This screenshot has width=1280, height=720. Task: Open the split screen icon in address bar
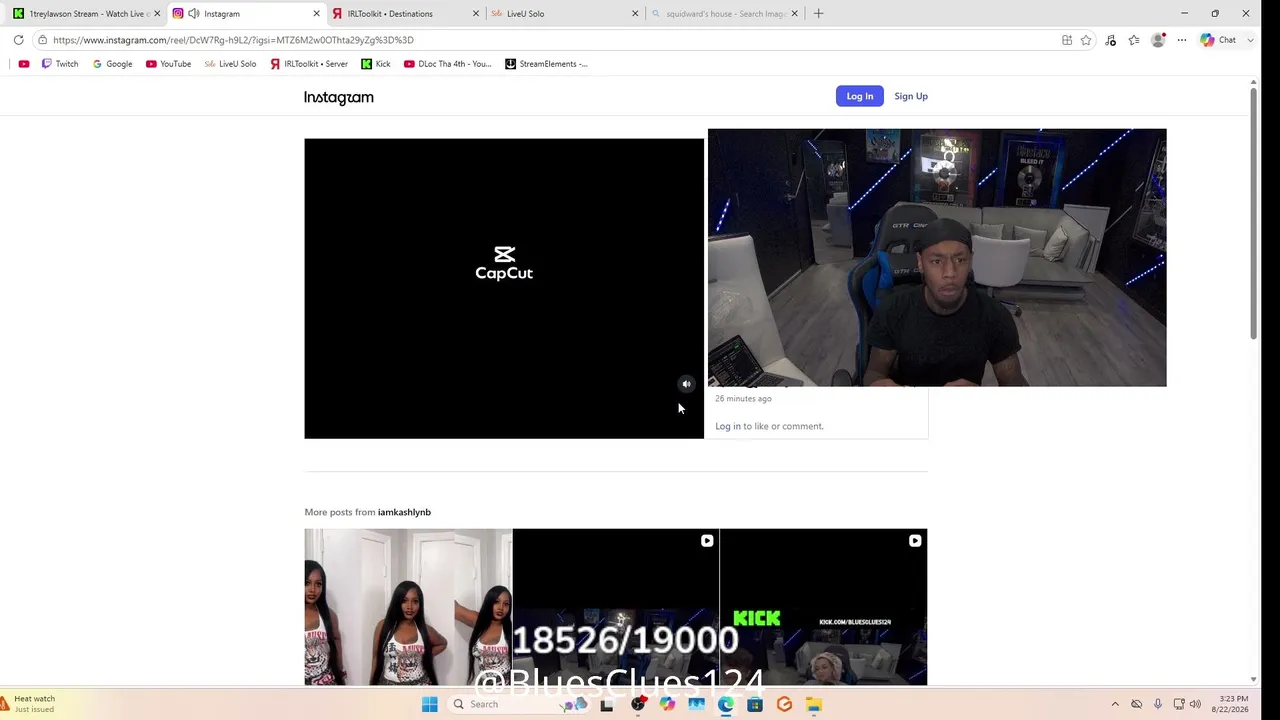point(1067,40)
